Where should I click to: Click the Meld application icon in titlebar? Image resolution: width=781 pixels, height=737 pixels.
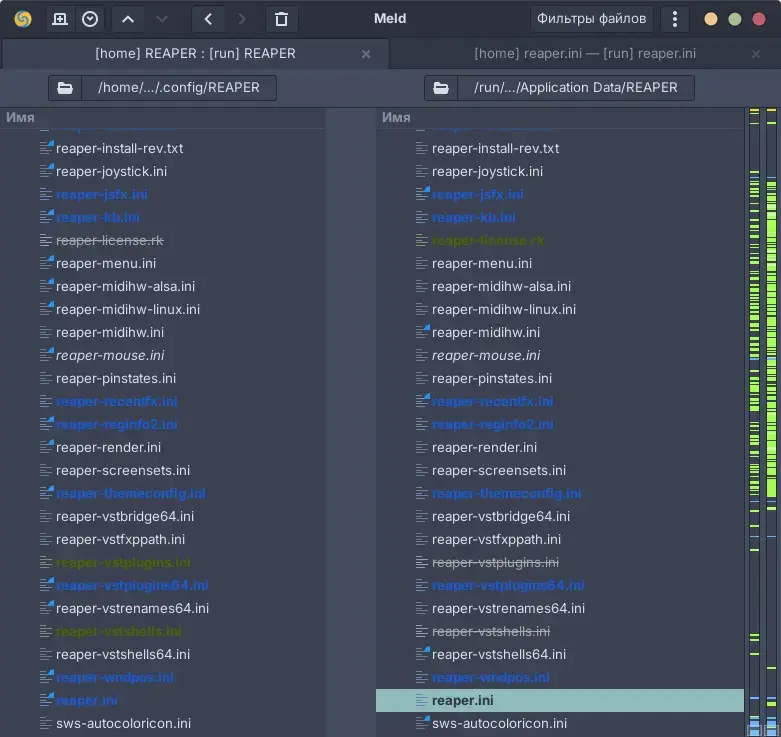tap(22, 19)
